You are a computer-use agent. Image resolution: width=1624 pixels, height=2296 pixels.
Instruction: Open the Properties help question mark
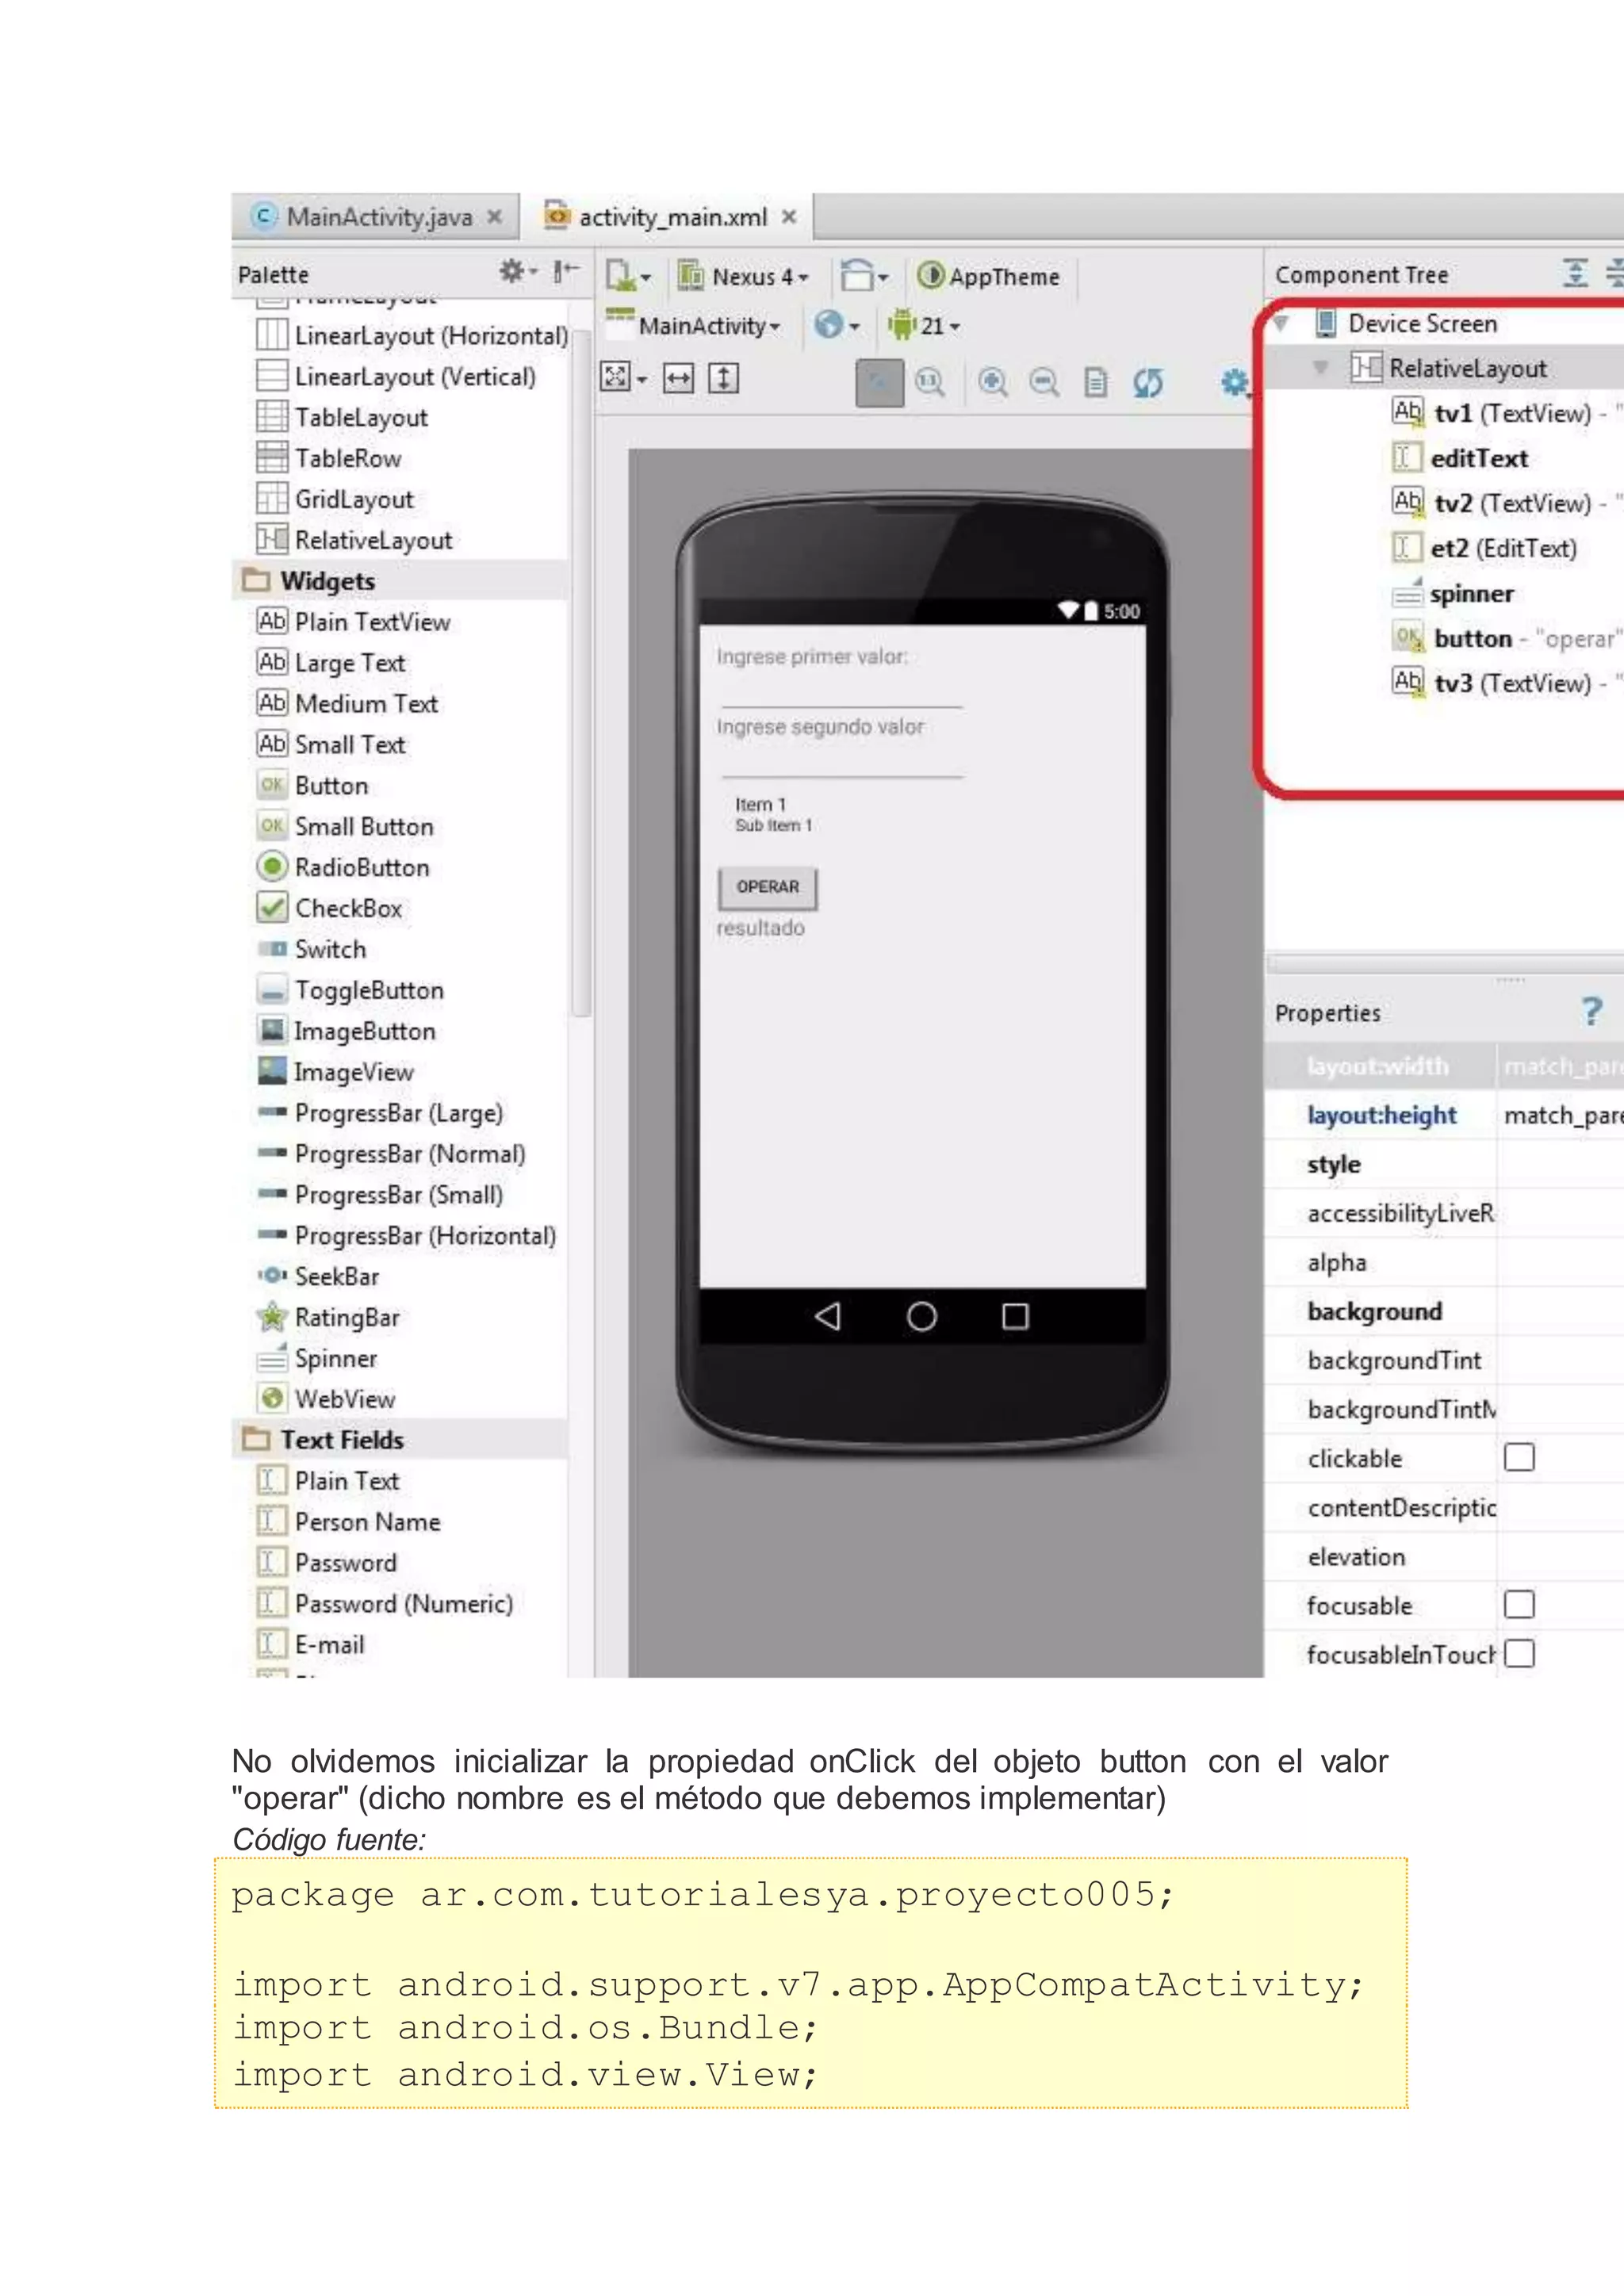(x=1592, y=1011)
